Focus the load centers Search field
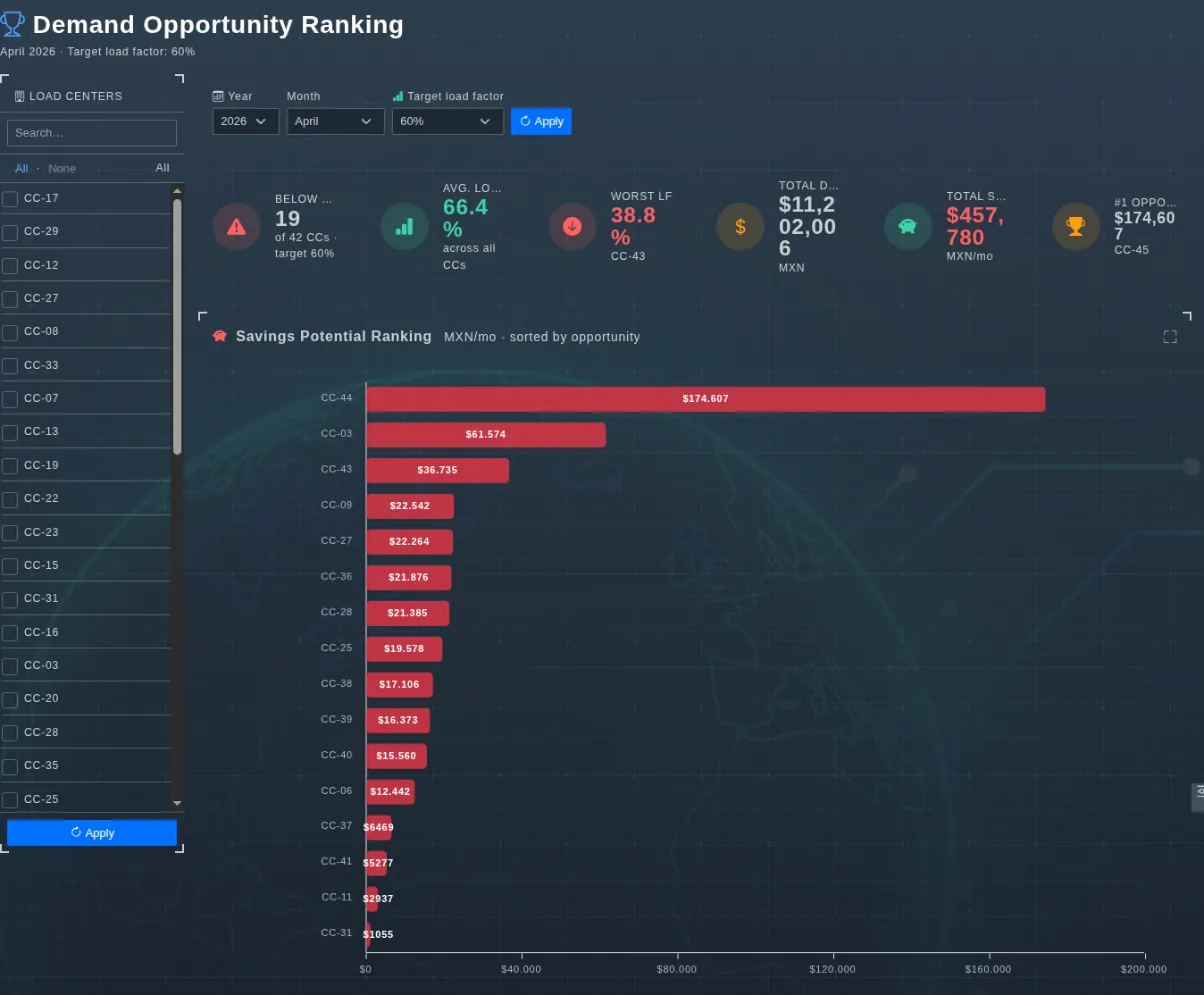Viewport: 1204px width, 995px height. coord(92,133)
